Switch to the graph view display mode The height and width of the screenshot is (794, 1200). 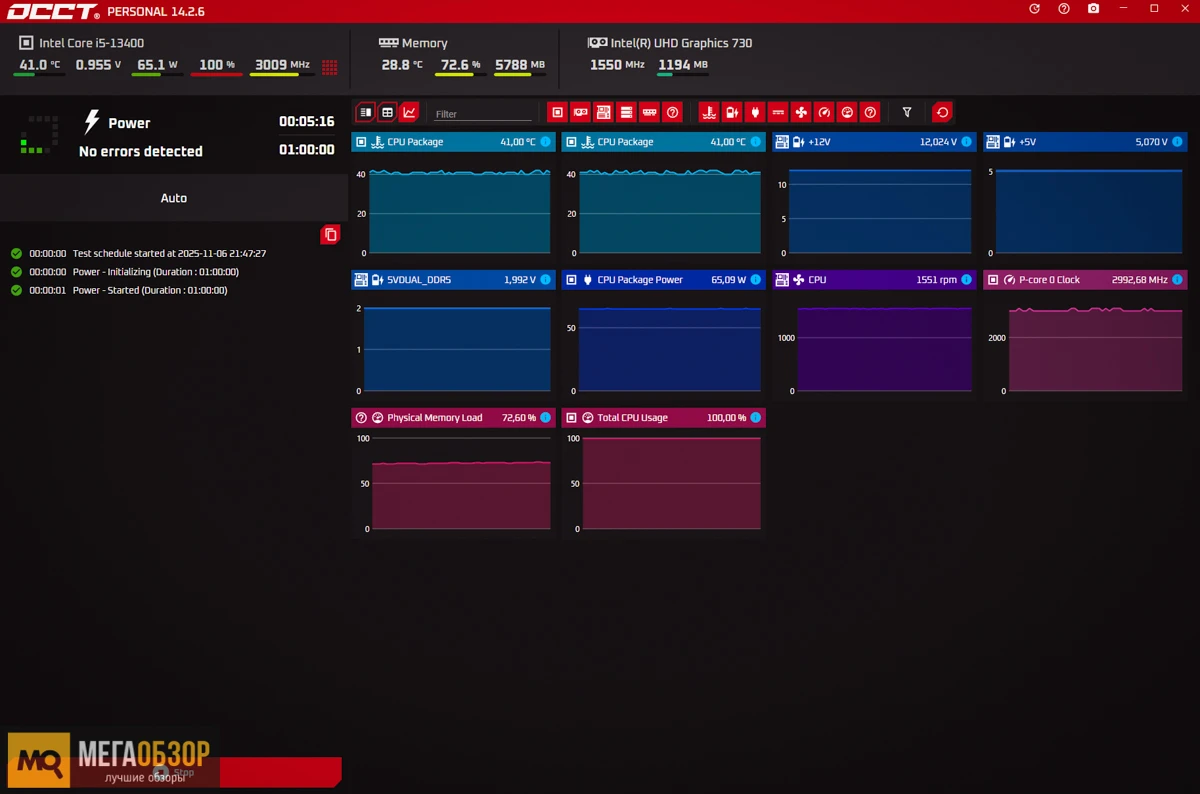[x=409, y=112]
